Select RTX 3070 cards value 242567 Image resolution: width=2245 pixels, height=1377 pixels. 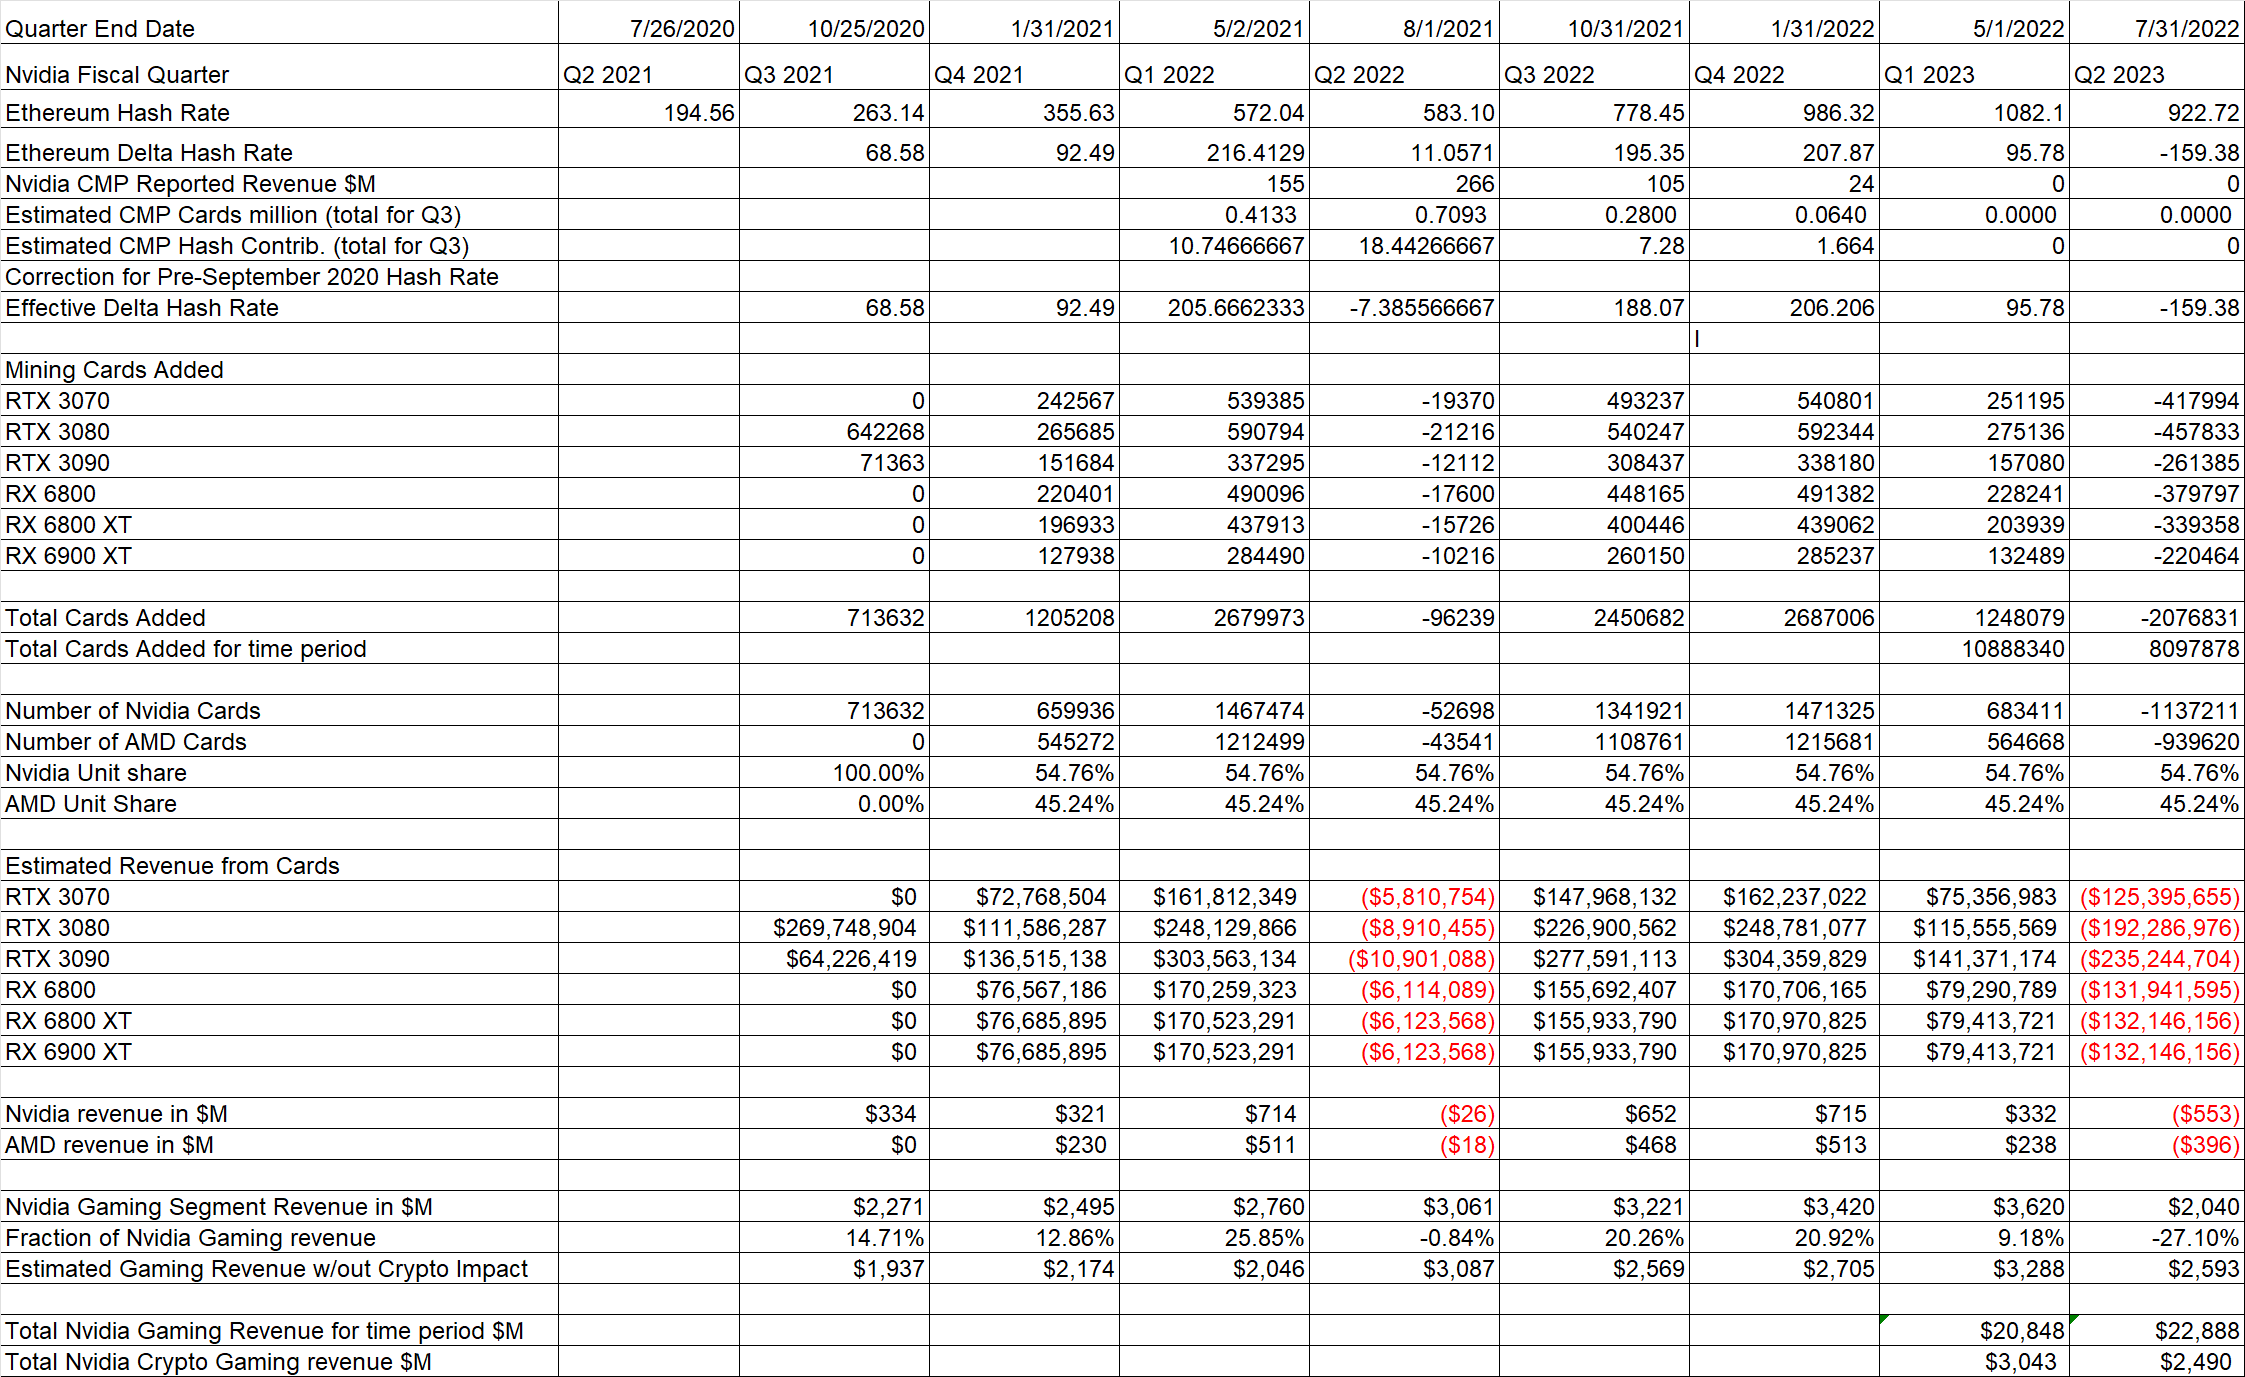pos(1024,400)
